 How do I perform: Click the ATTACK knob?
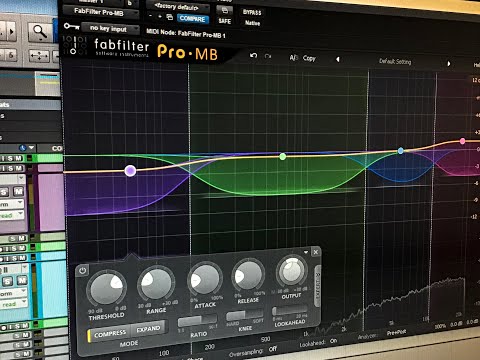pyautogui.click(x=205, y=279)
